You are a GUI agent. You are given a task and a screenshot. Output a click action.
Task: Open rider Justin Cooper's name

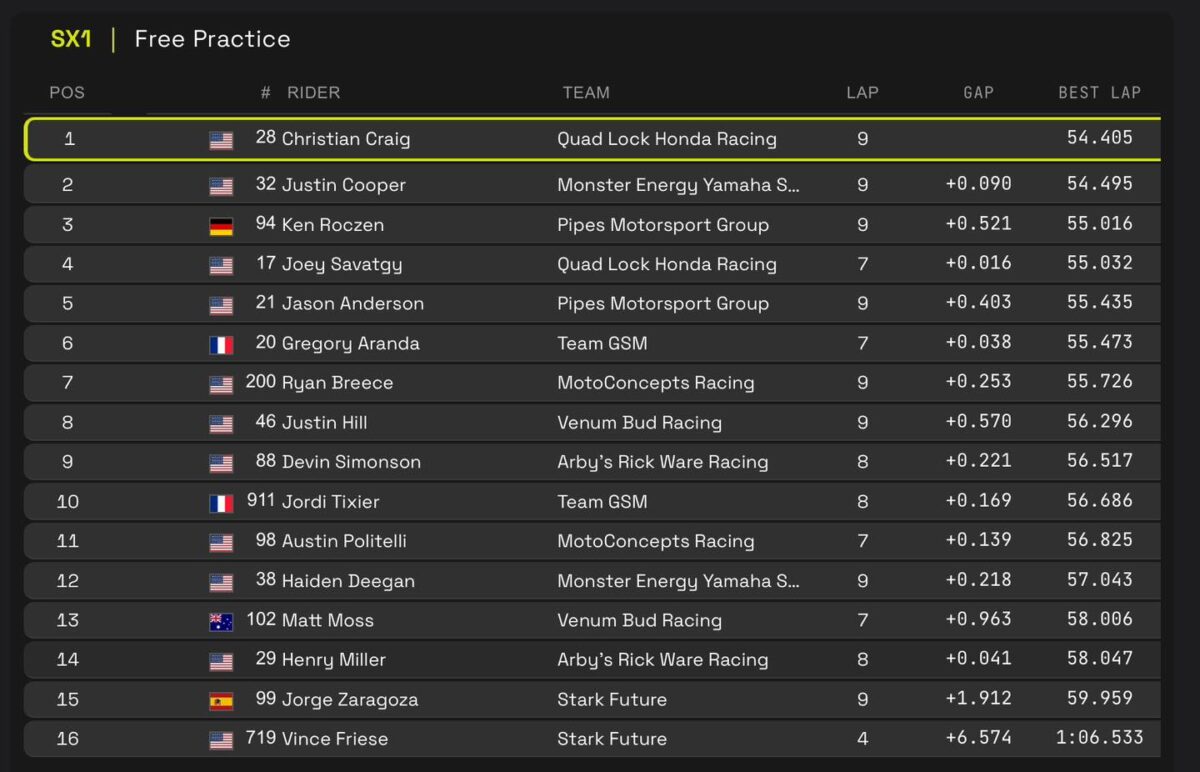pos(343,185)
